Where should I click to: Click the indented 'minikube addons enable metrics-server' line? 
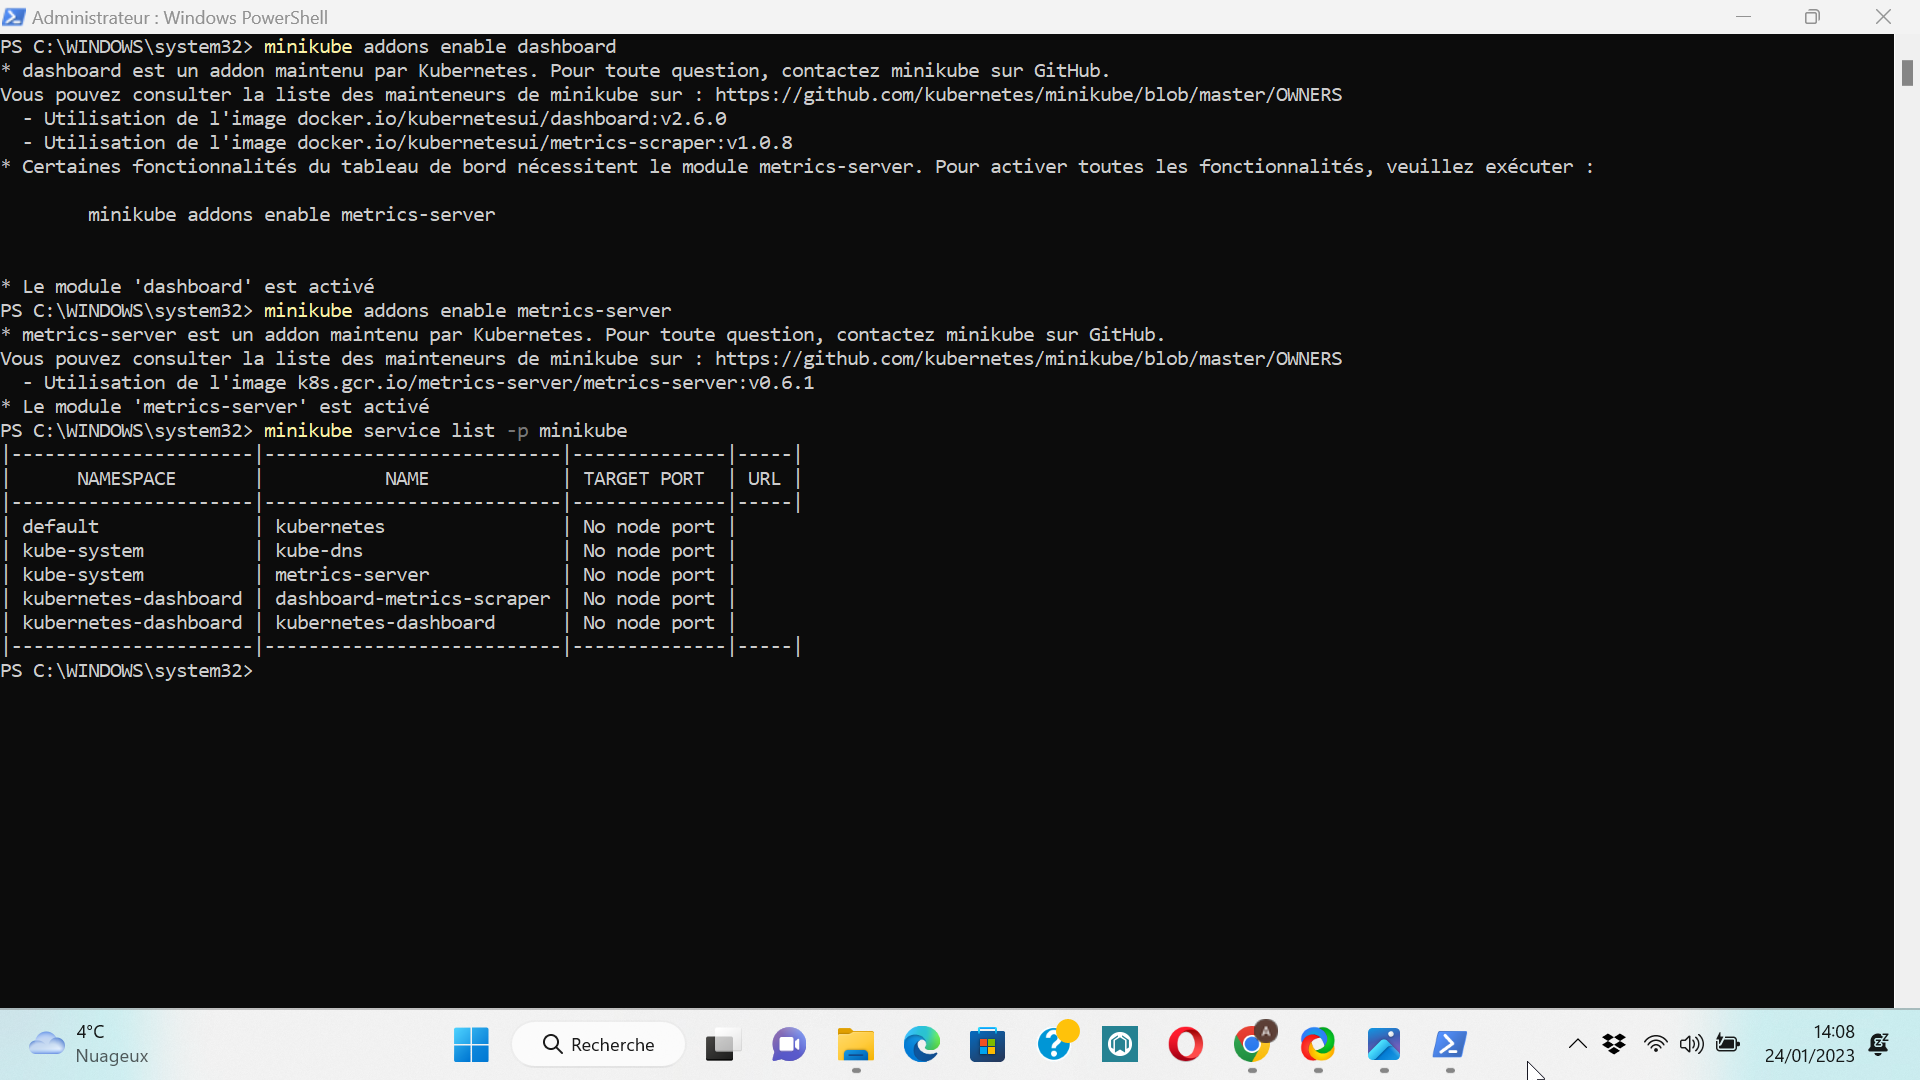coord(291,215)
